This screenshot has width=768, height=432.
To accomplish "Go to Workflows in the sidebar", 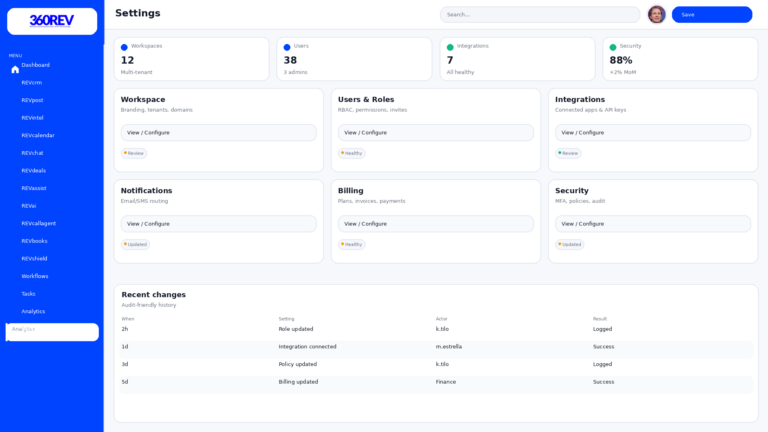I will tap(35, 276).
